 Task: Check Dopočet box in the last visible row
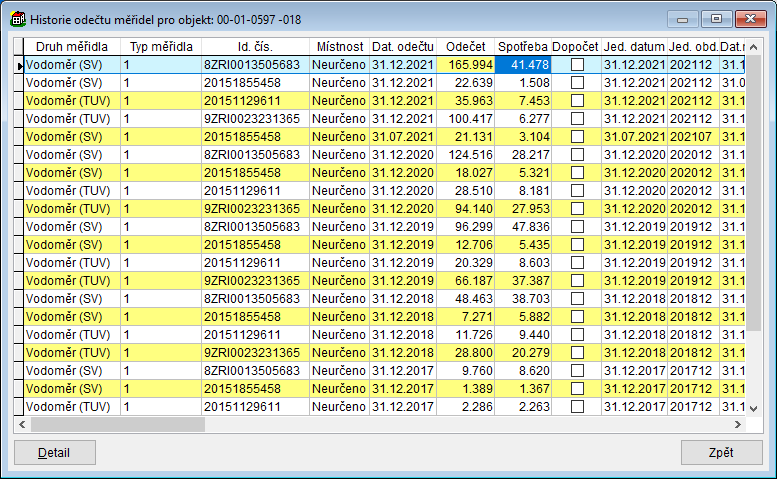[577, 407]
